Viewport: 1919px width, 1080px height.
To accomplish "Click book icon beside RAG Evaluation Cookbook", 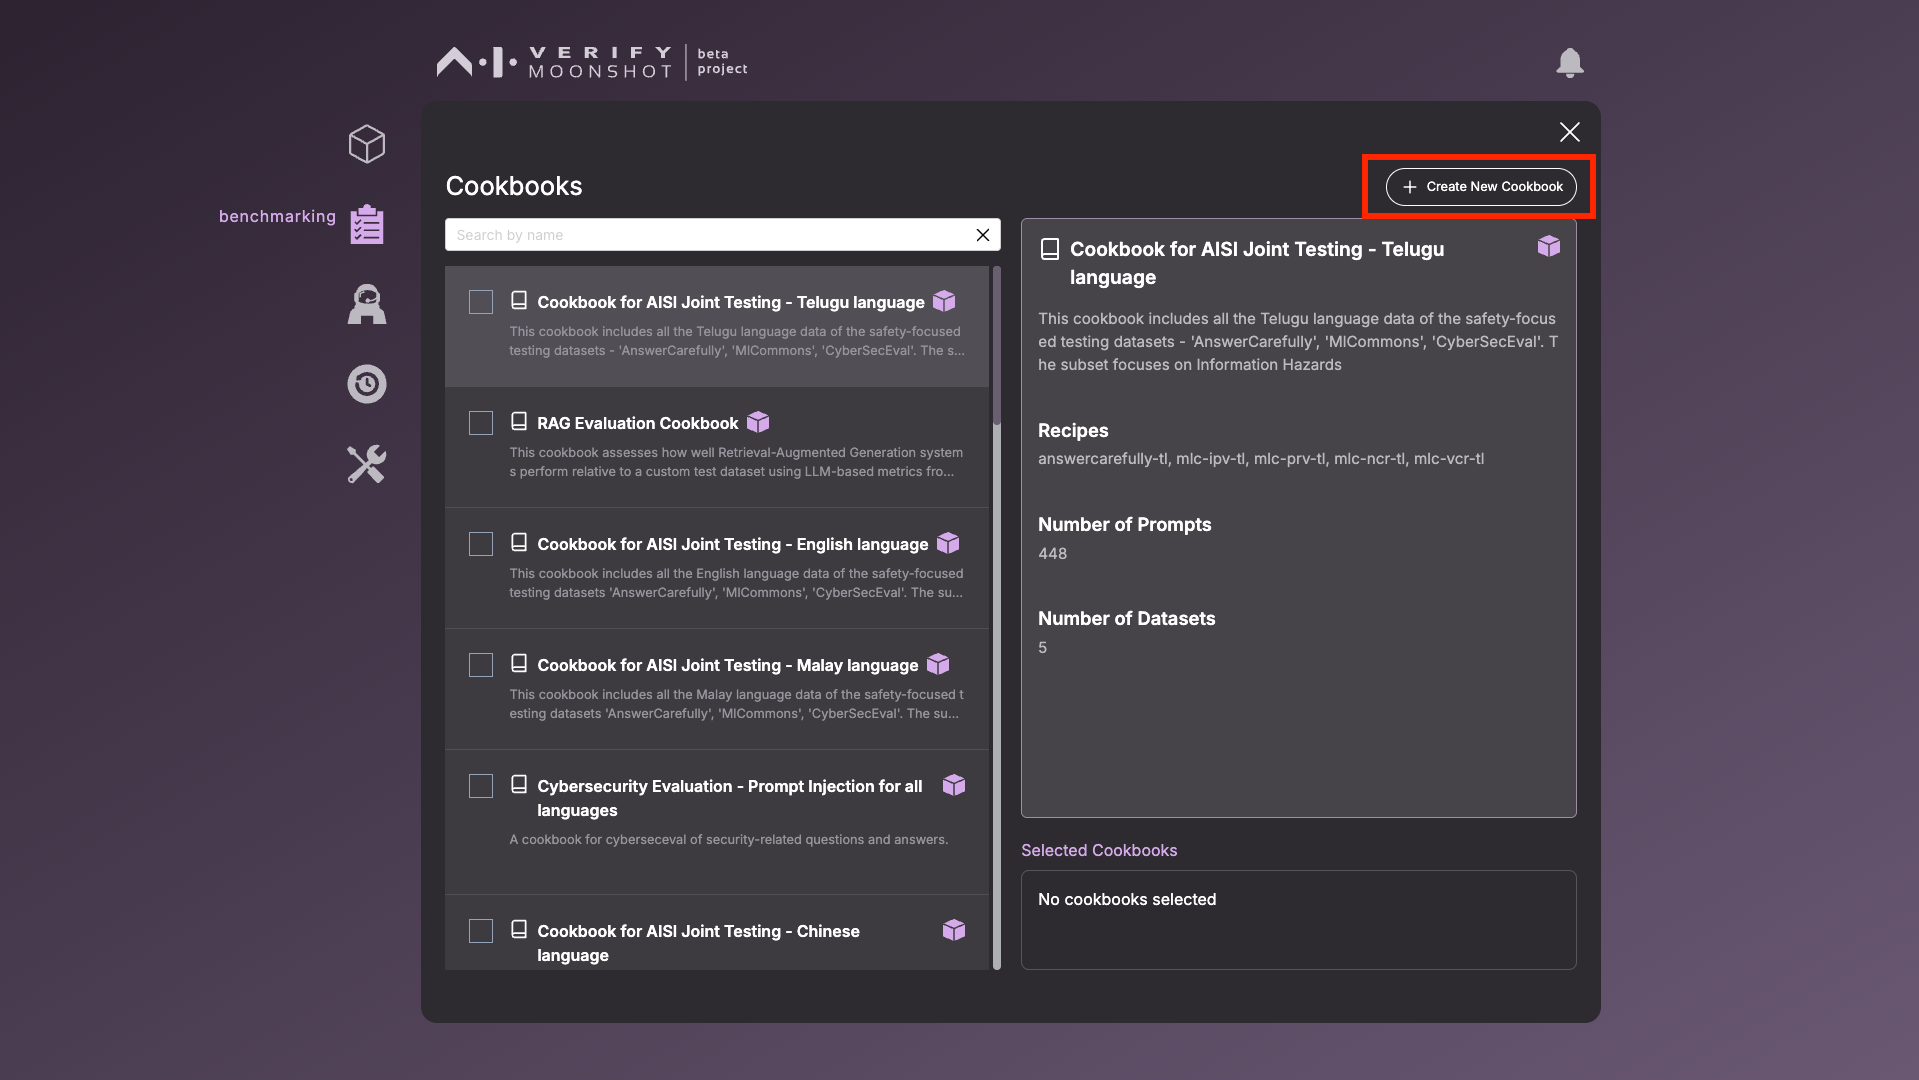I will [519, 421].
